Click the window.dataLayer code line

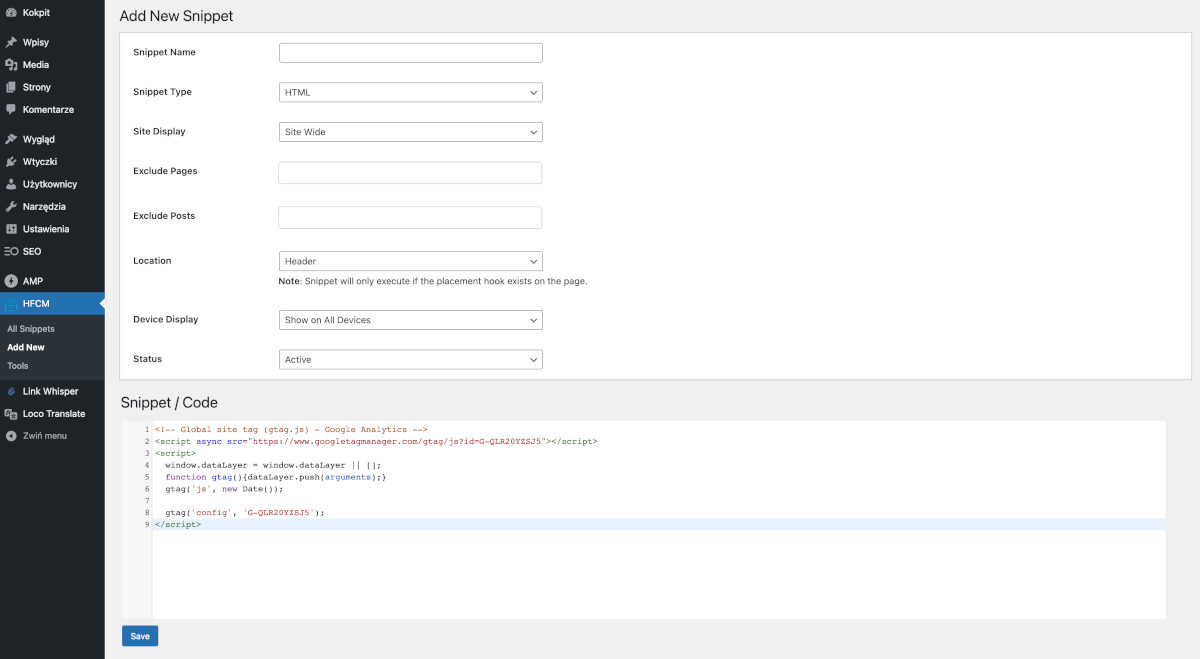[x=273, y=465]
